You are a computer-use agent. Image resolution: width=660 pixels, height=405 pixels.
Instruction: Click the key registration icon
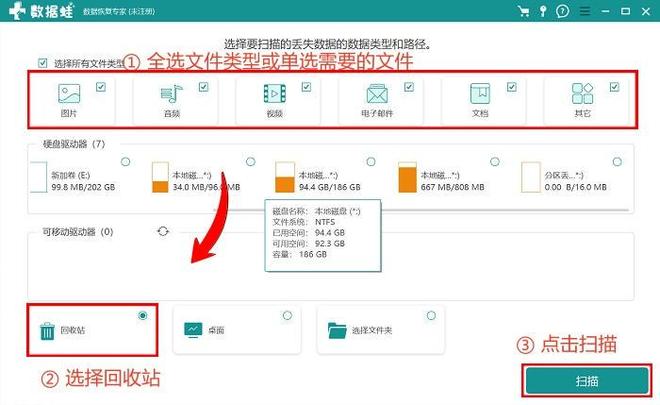tap(543, 11)
